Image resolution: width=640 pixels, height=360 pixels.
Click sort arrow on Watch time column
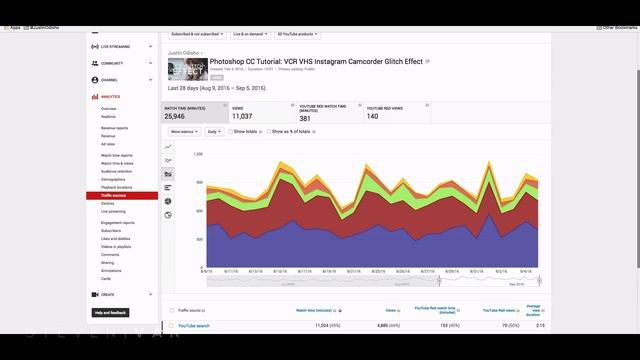click(x=340, y=311)
